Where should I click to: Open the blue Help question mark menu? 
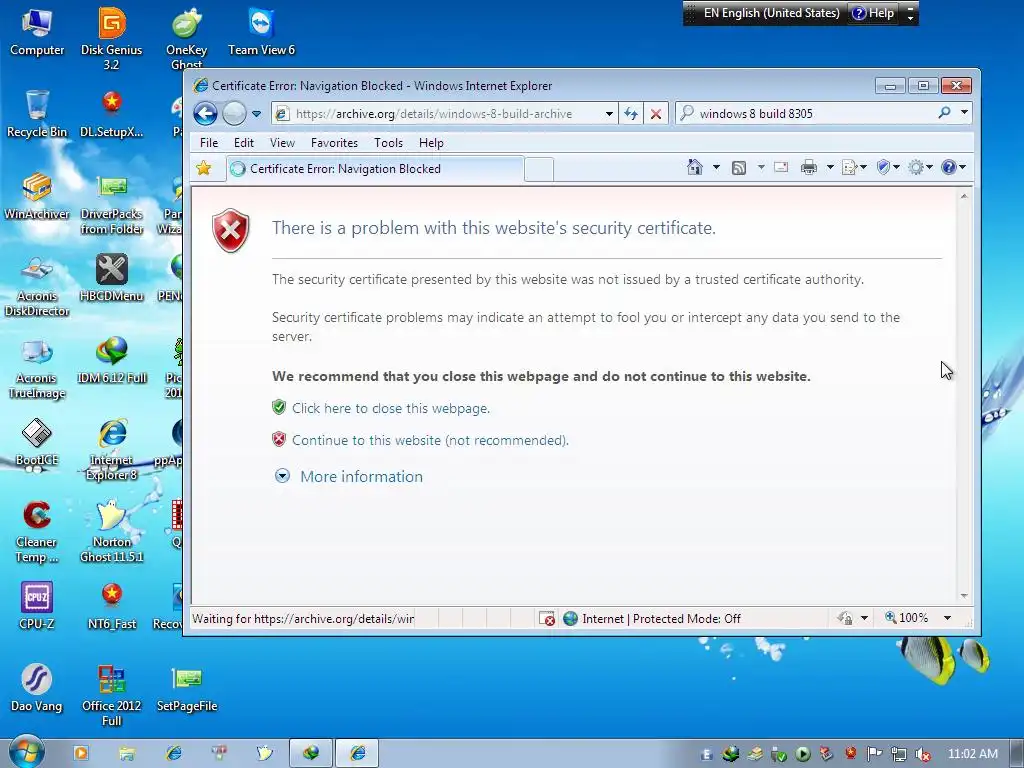click(x=953, y=168)
